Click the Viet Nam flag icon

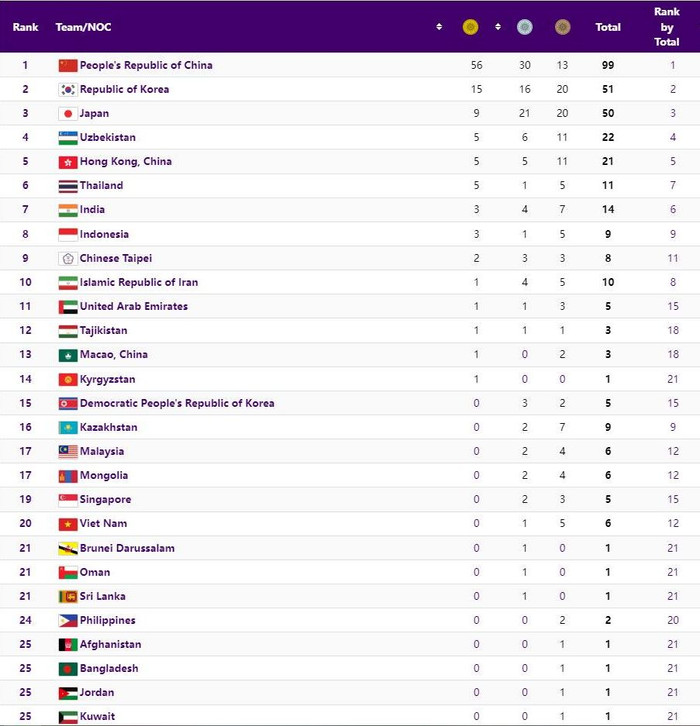[x=68, y=523]
